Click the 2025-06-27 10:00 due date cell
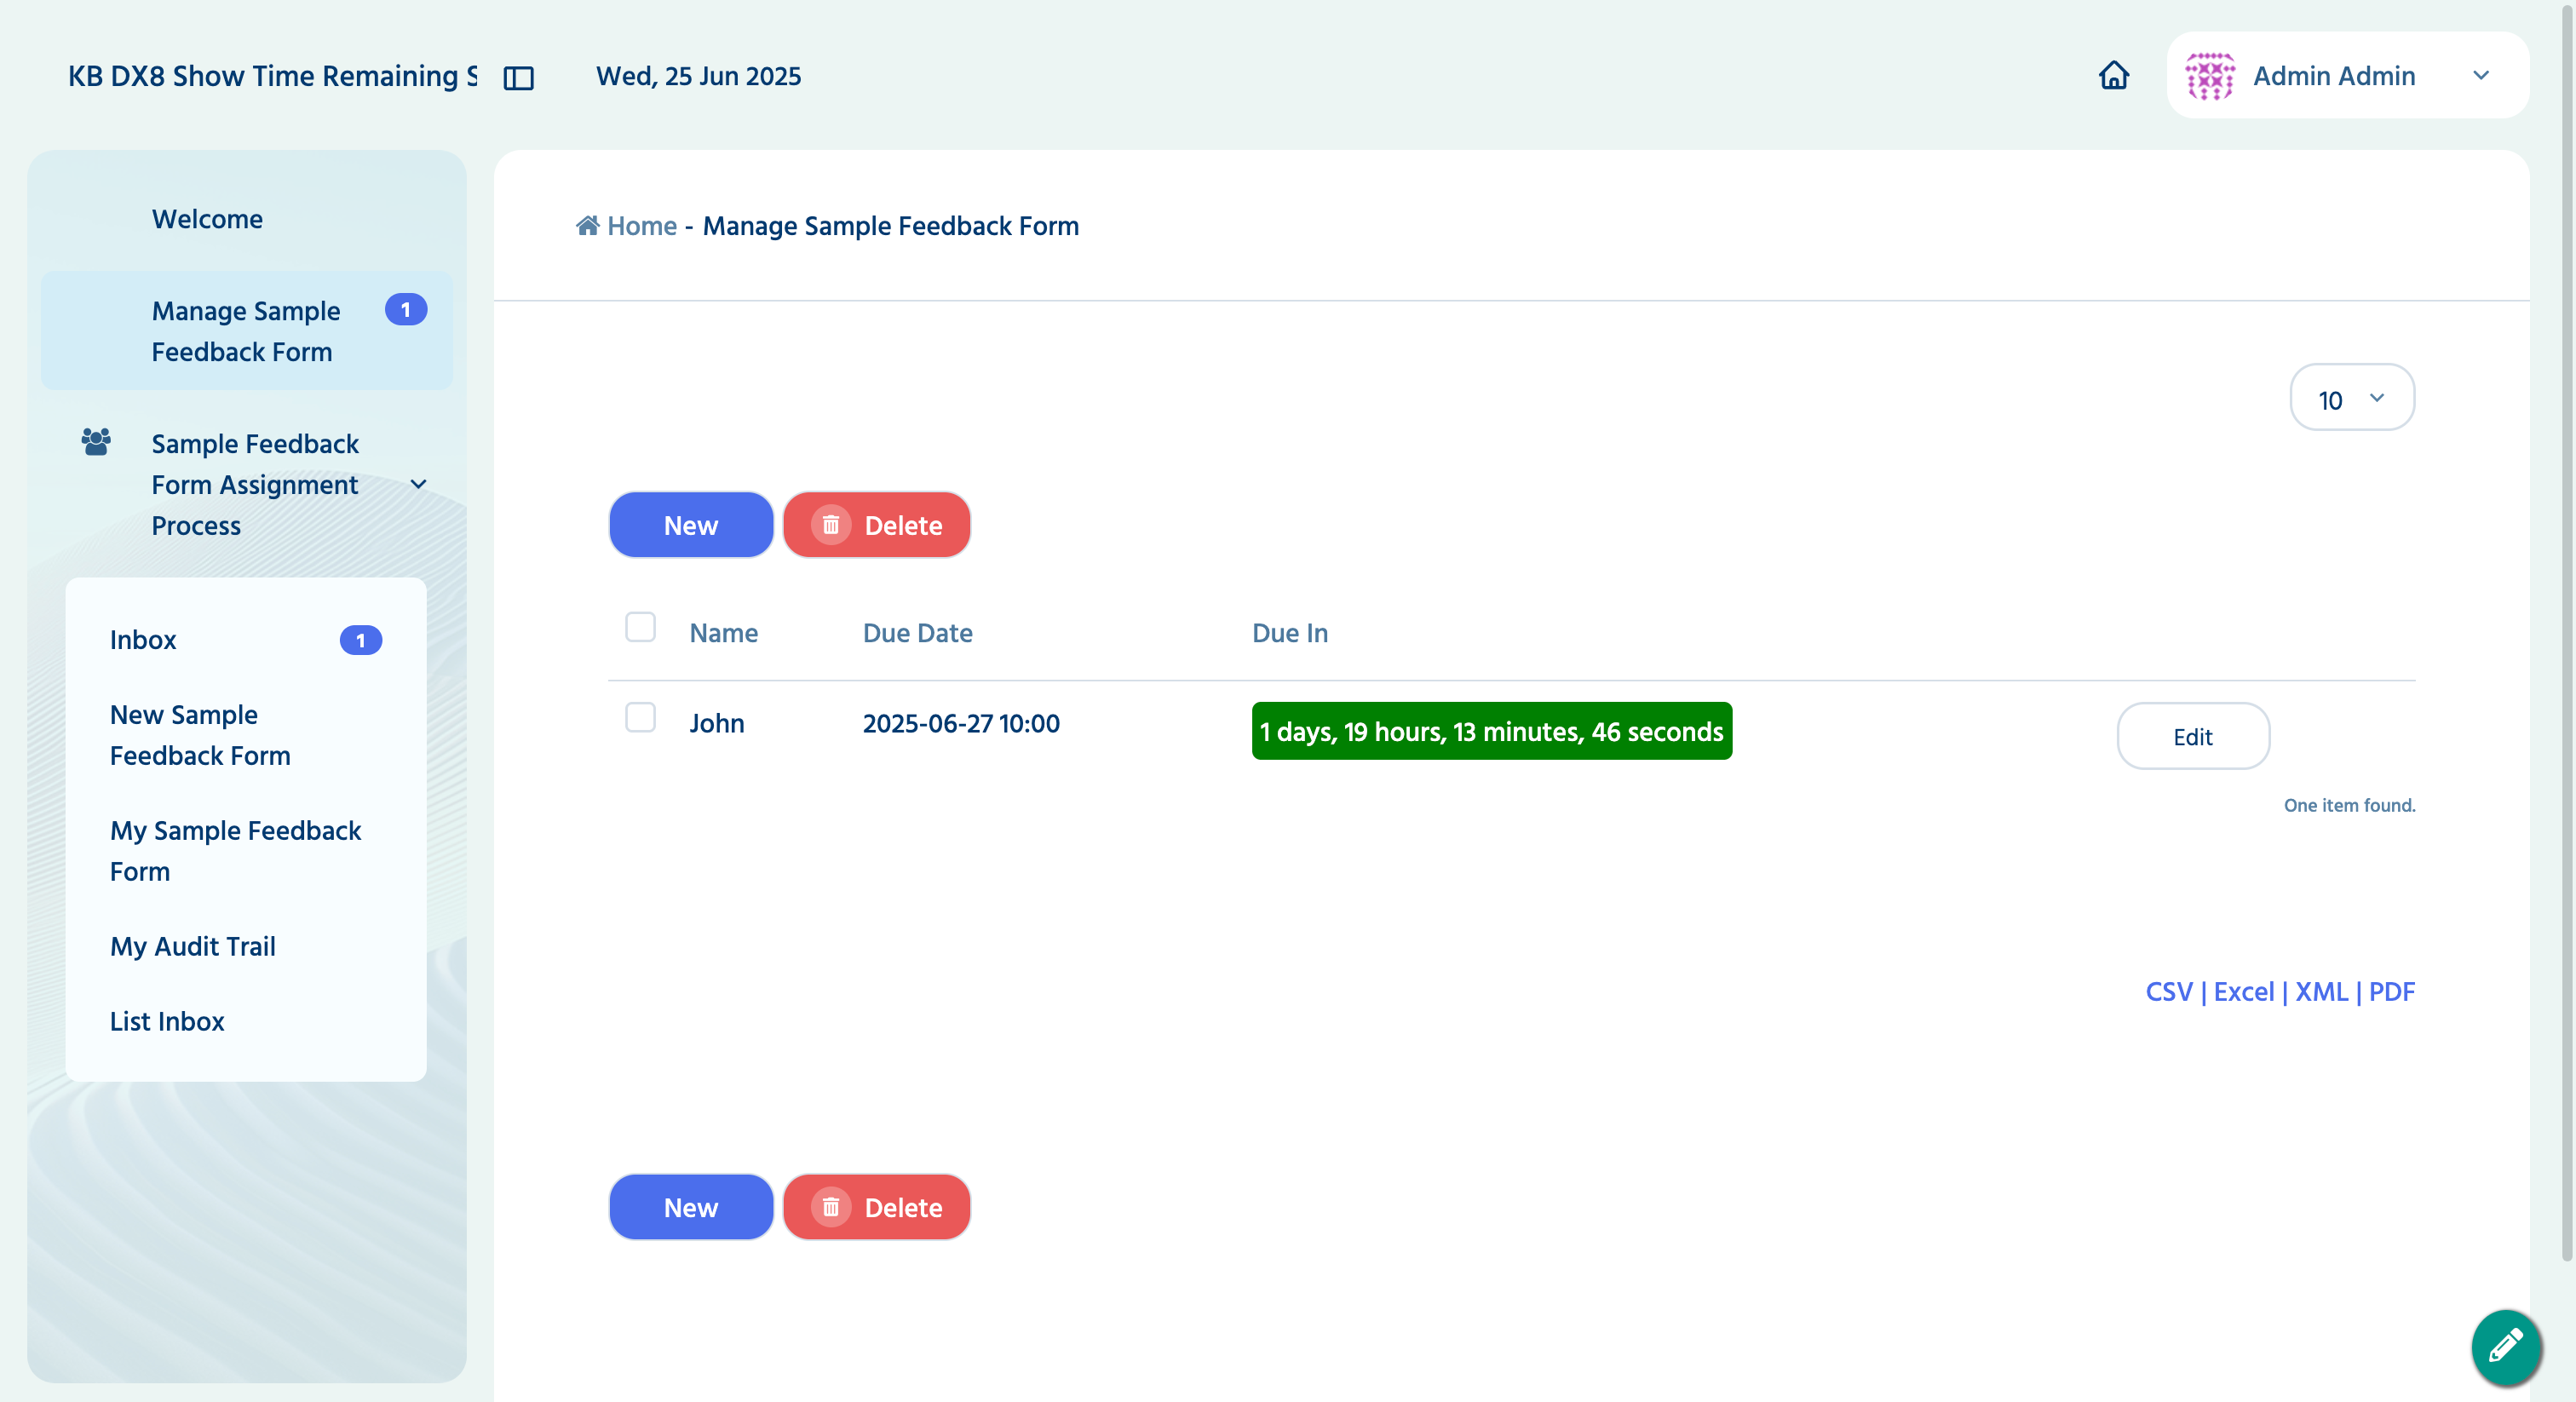 961,723
